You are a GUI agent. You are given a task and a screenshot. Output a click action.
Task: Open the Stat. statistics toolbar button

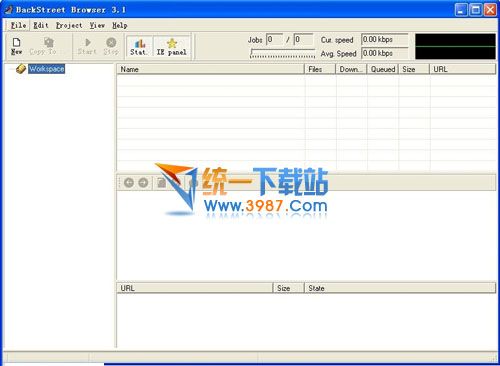[x=139, y=46]
